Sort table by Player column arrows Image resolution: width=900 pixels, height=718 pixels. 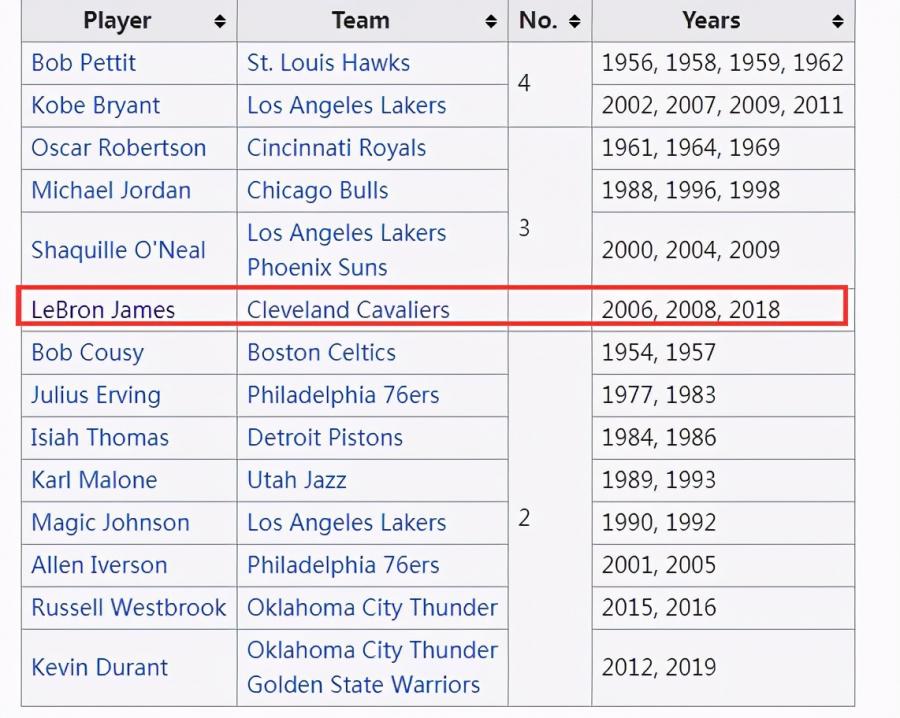pos(220,22)
